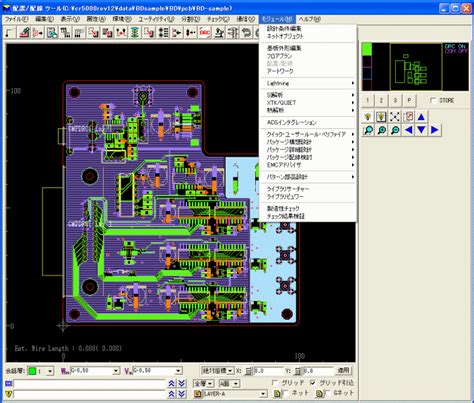Click the red DRC toolbar icon
Screen dimensions: 474x403
[x=205, y=33]
